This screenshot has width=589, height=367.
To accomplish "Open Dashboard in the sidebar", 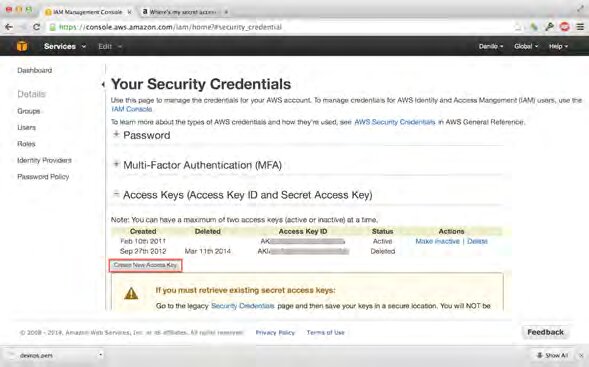I will pos(35,70).
